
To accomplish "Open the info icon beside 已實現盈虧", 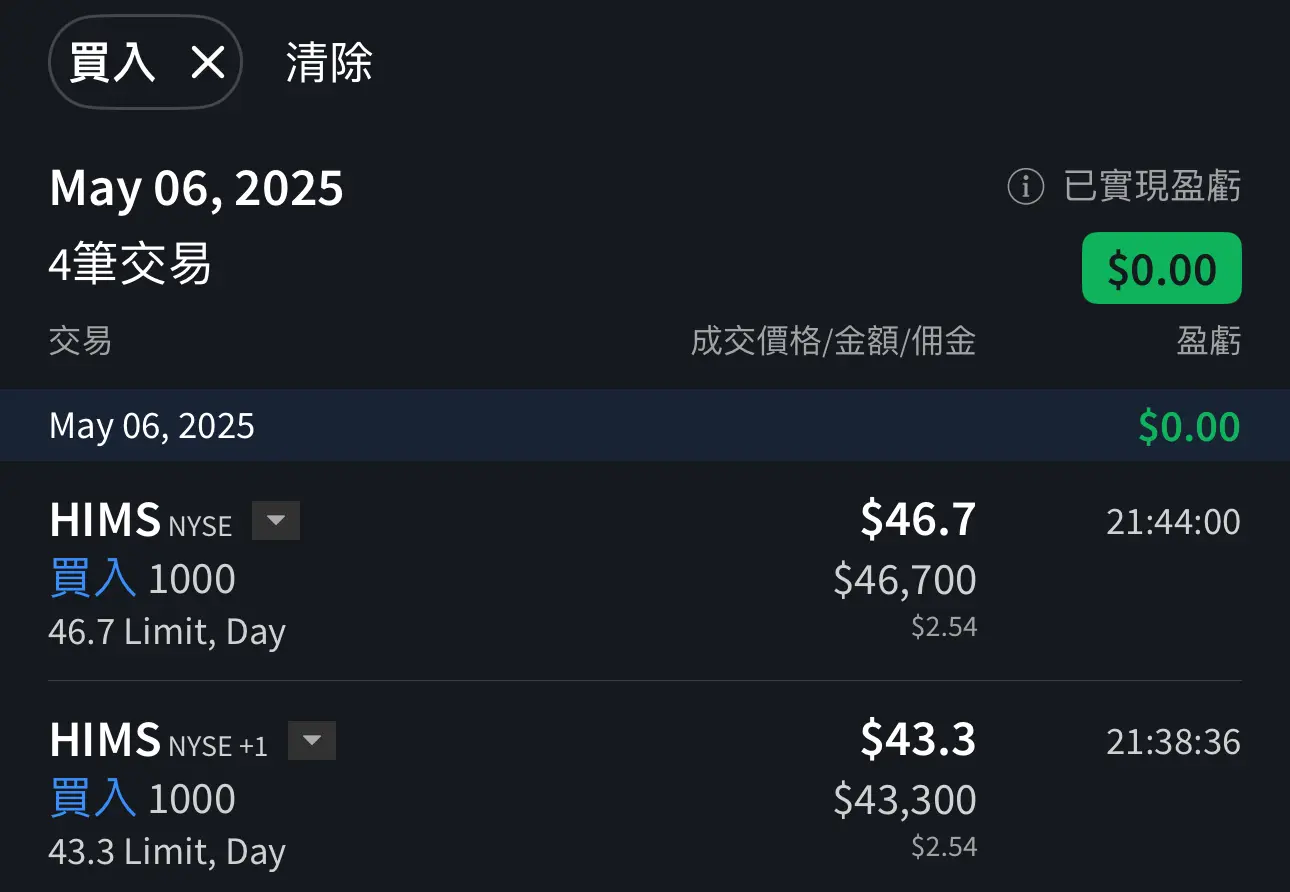I will tap(1025, 187).
